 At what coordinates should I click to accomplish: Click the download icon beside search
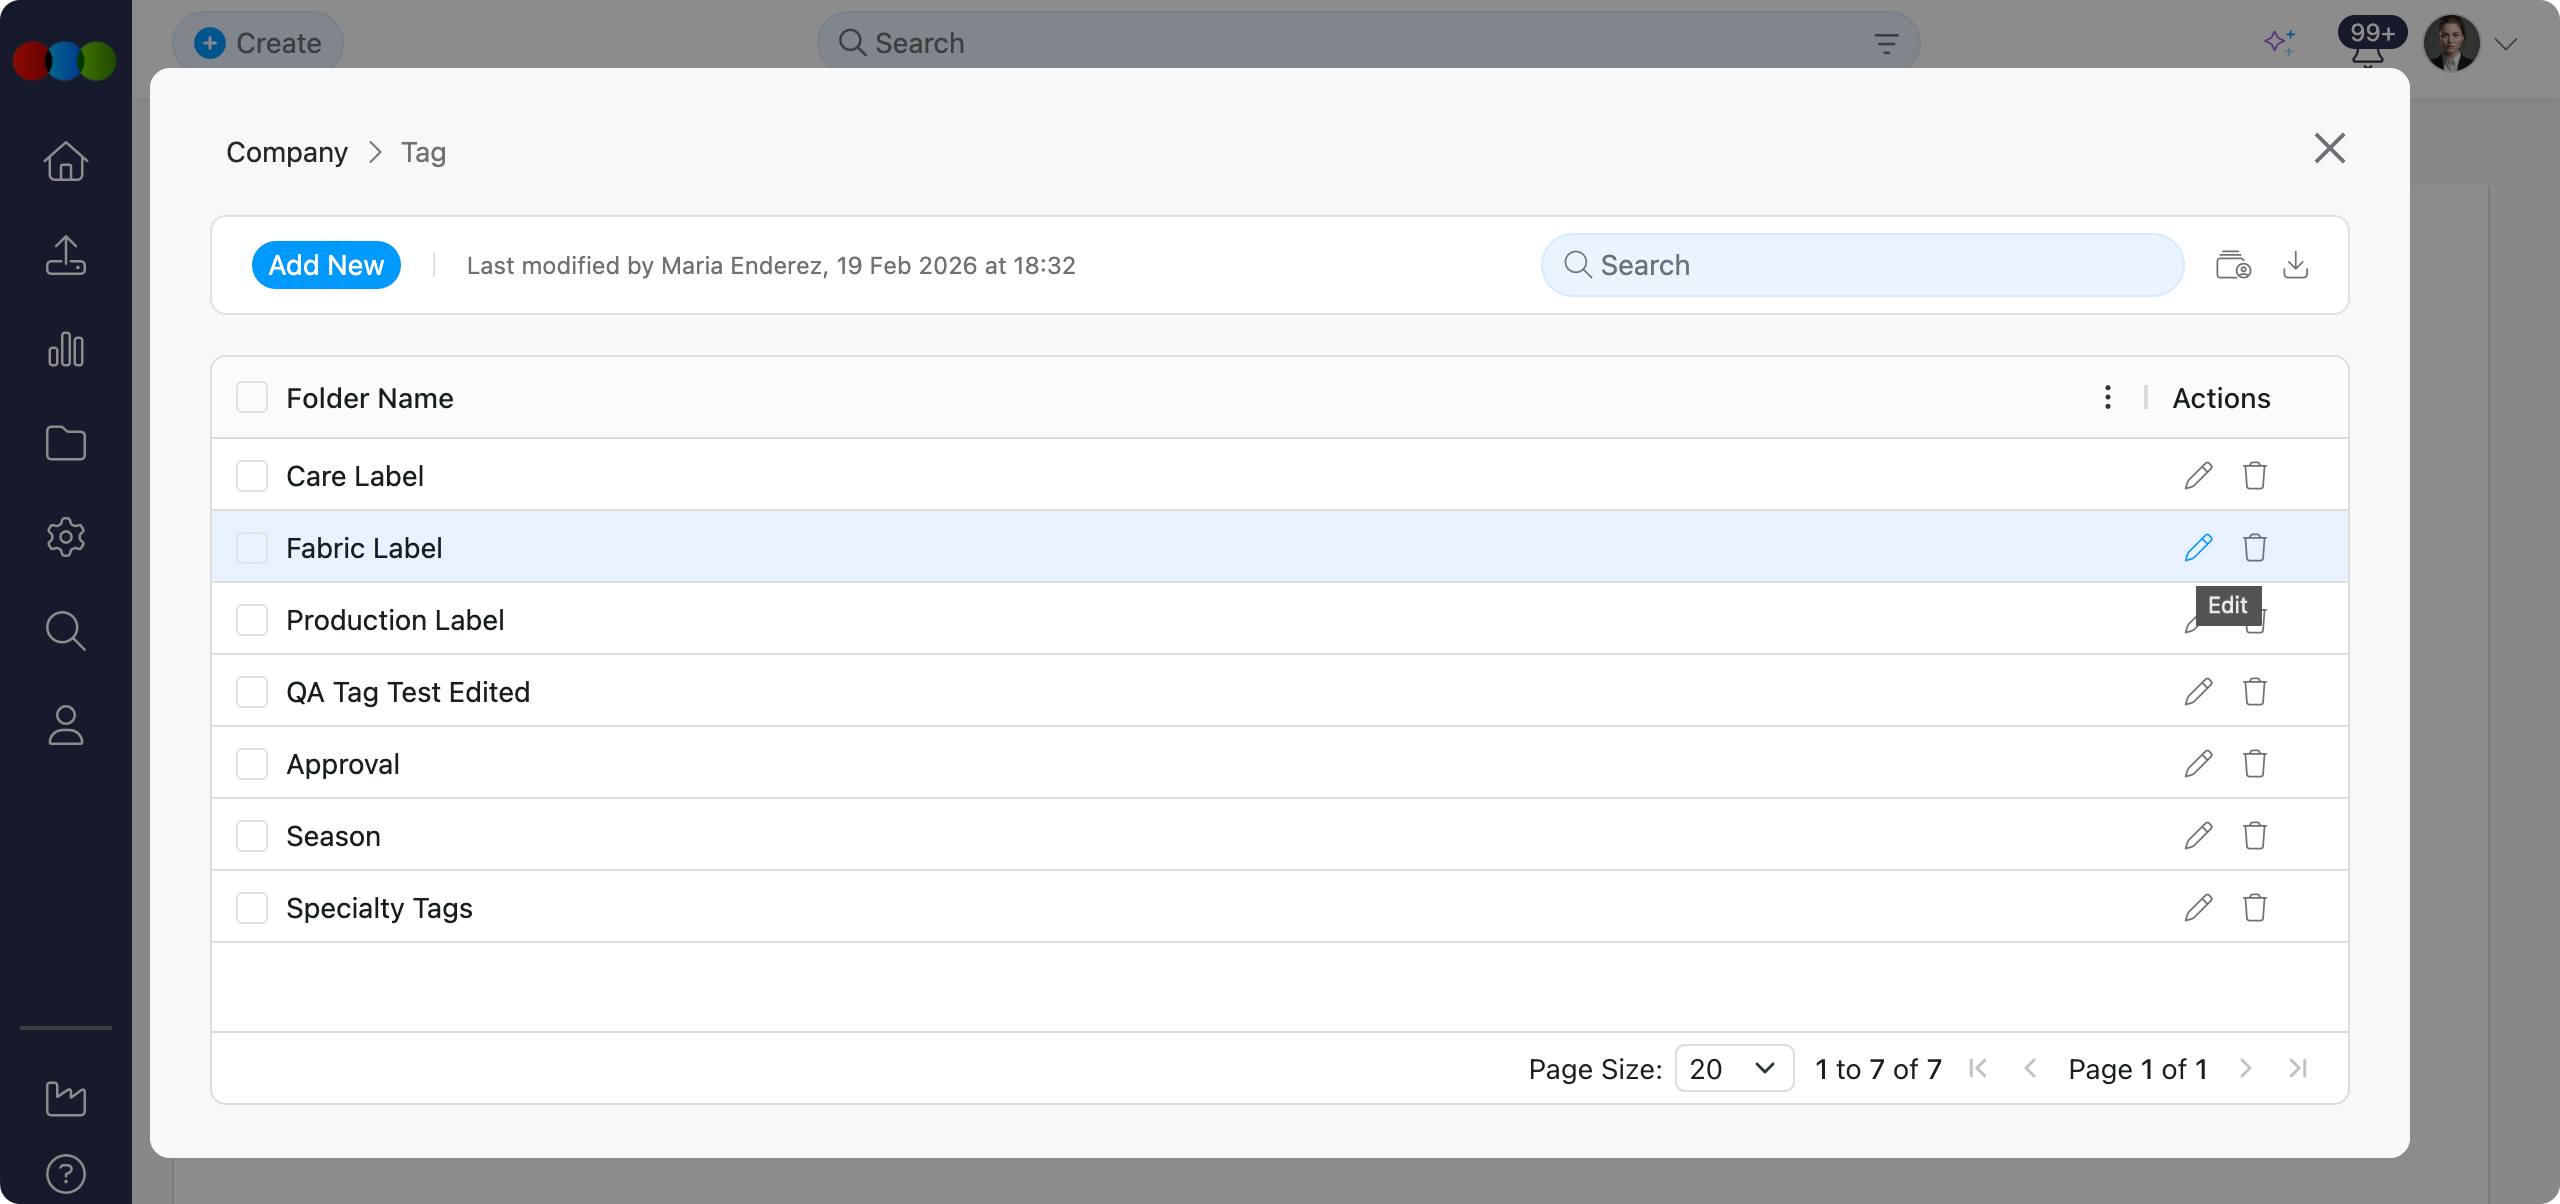[2295, 265]
